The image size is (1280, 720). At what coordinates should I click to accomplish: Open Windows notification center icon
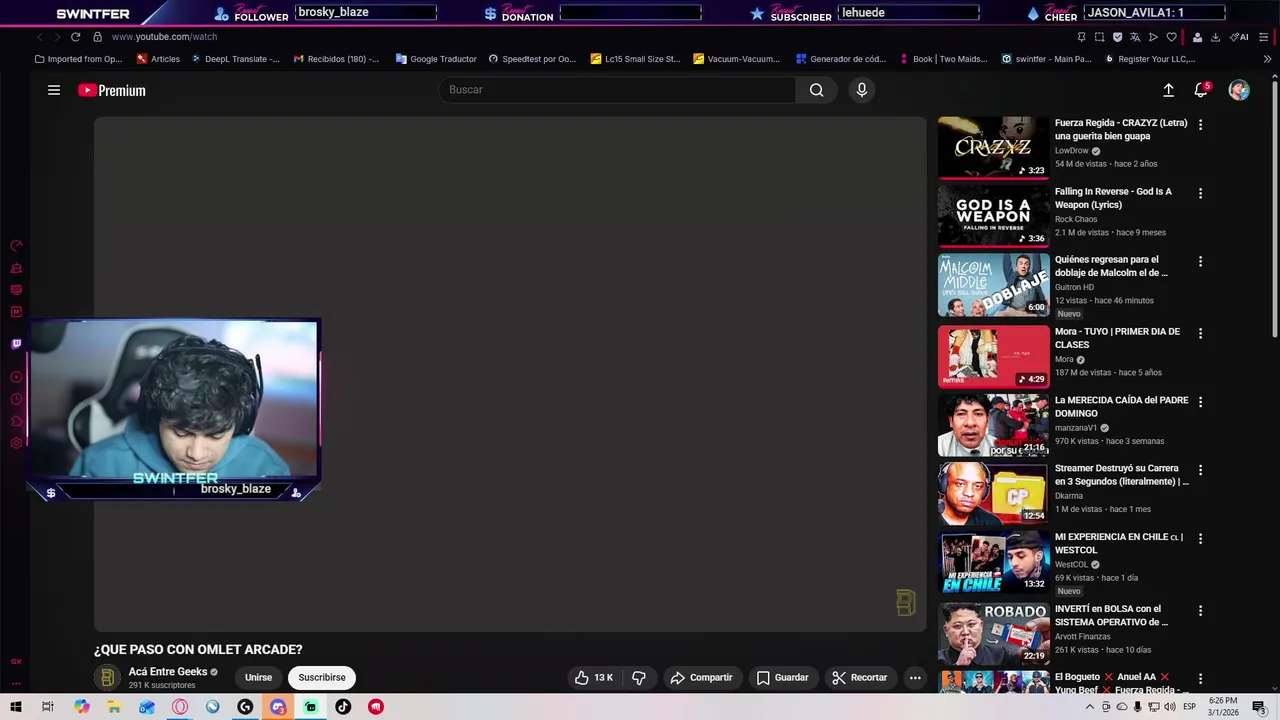click(1259, 707)
